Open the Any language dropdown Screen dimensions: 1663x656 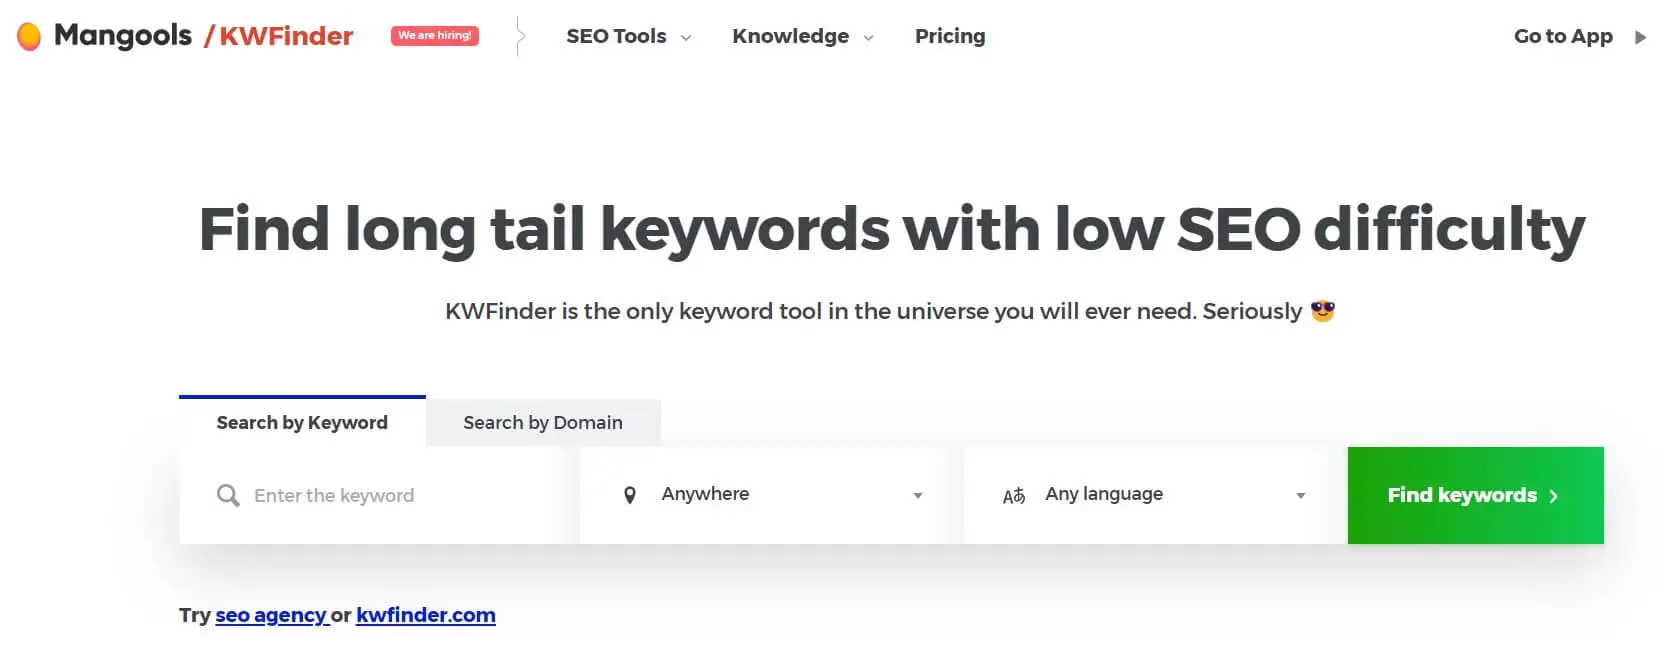click(1146, 495)
